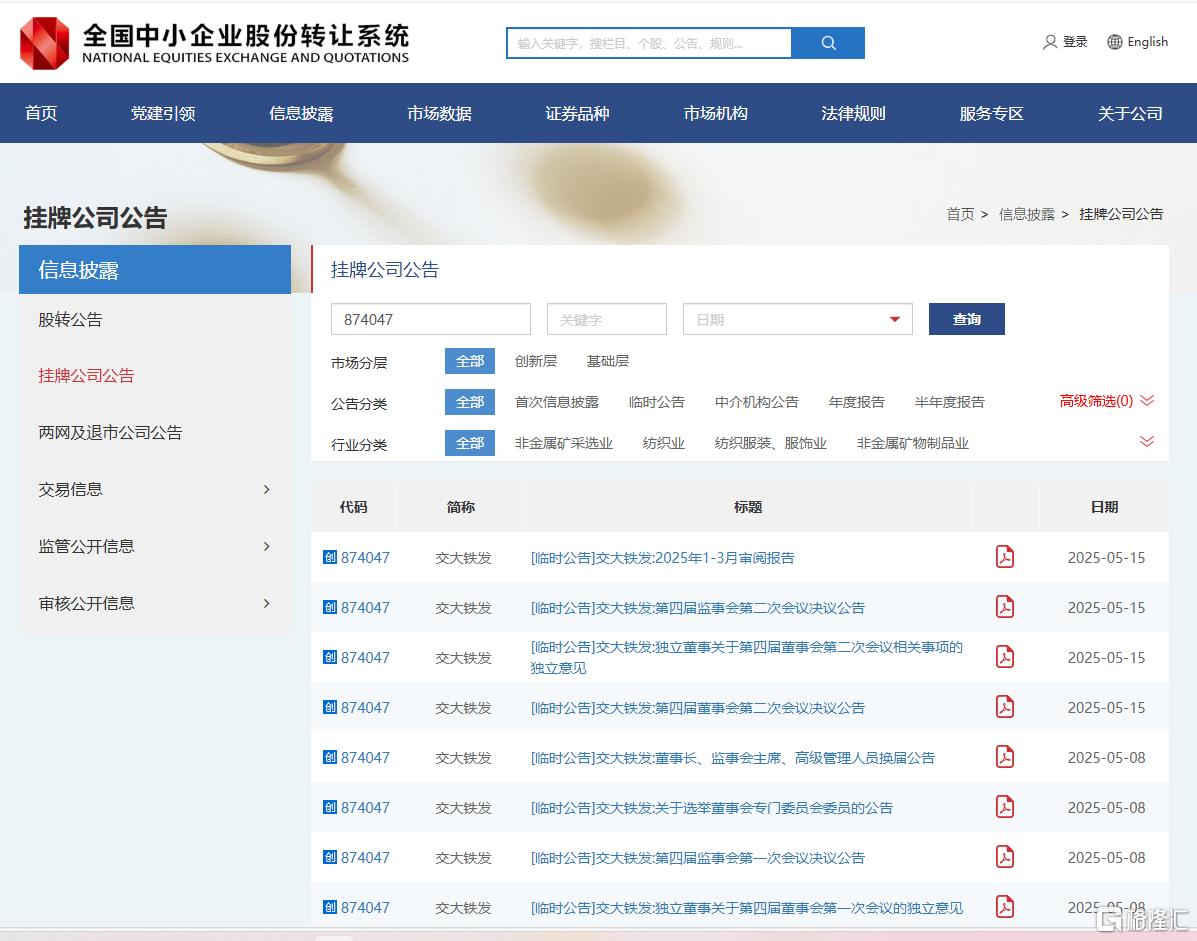Viewport: 1197px width, 941px height.
Task: Filter industry by 非金属矿采选业
Action: pos(563,443)
